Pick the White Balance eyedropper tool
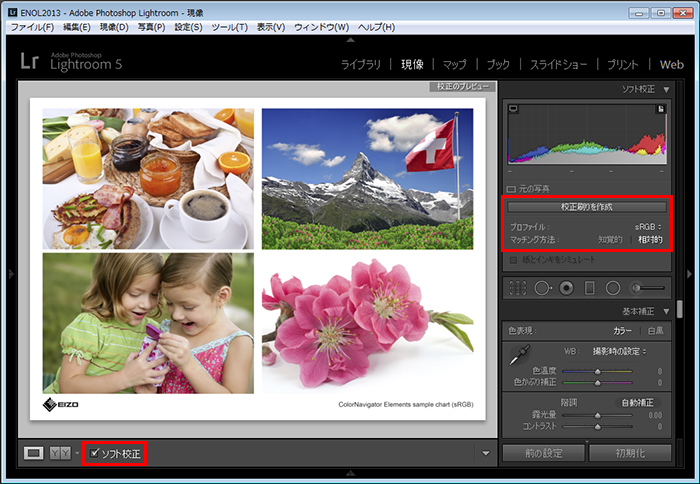 519,355
